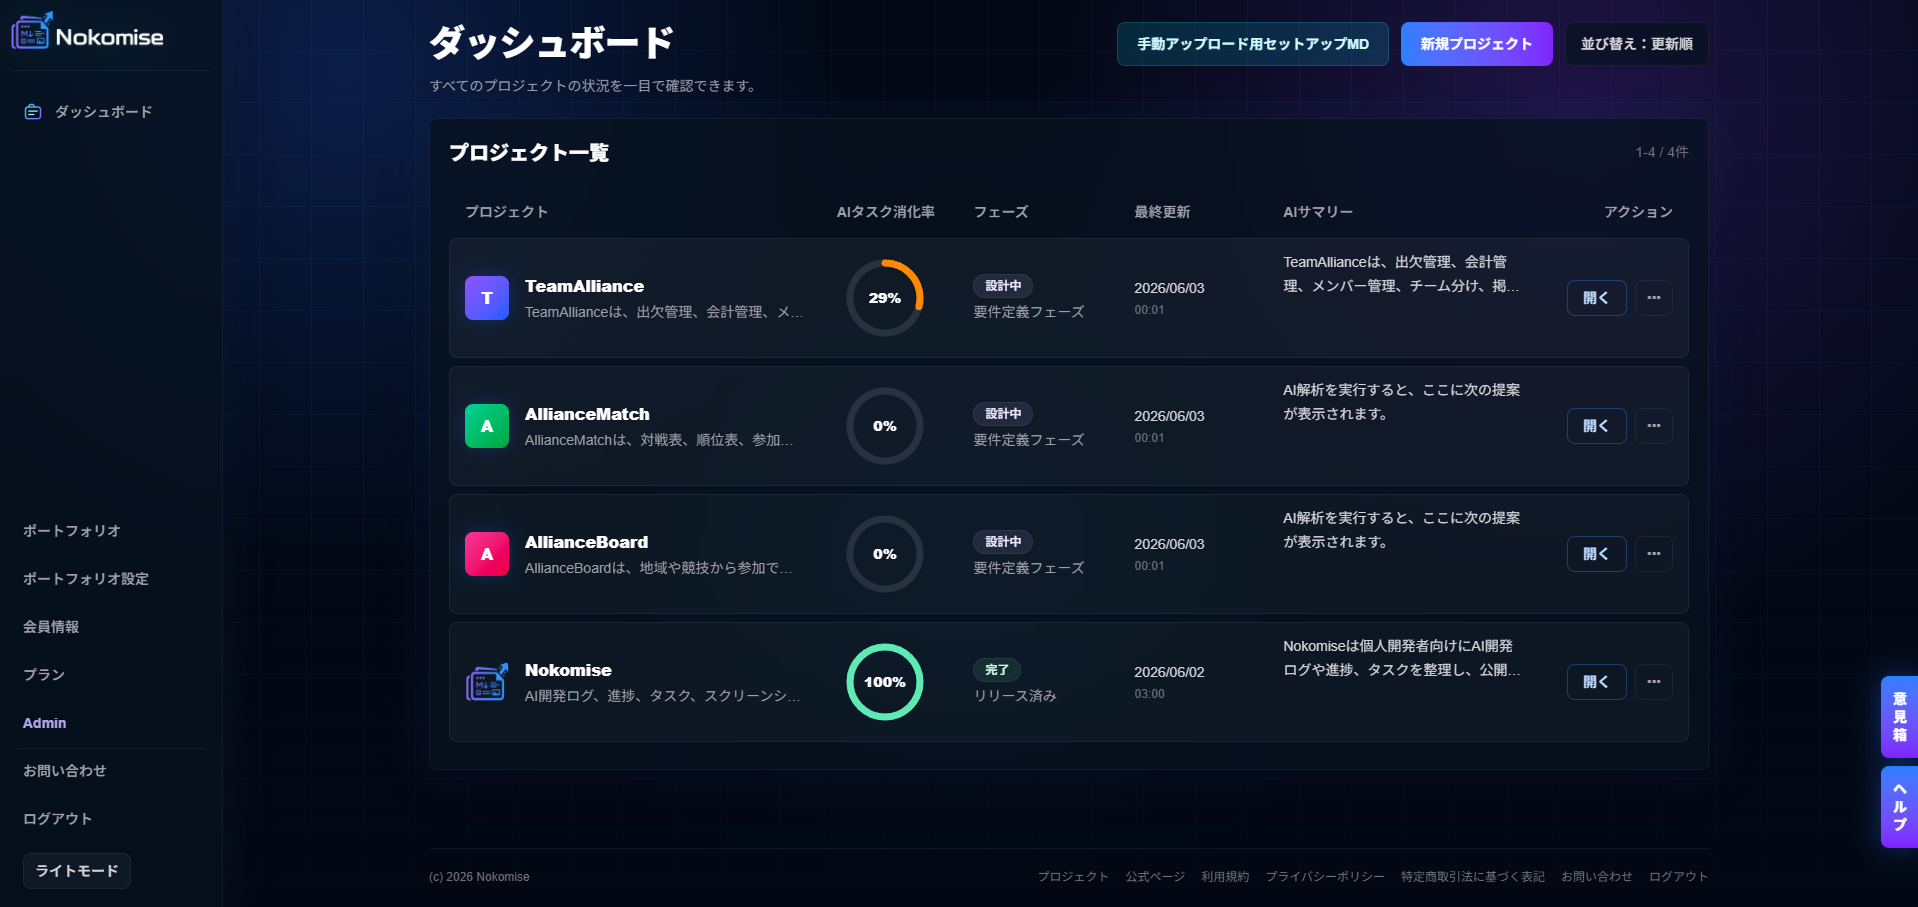Image resolution: width=1918 pixels, height=907 pixels.
Task: Click 開く button for Nokomise project
Action: tap(1596, 682)
